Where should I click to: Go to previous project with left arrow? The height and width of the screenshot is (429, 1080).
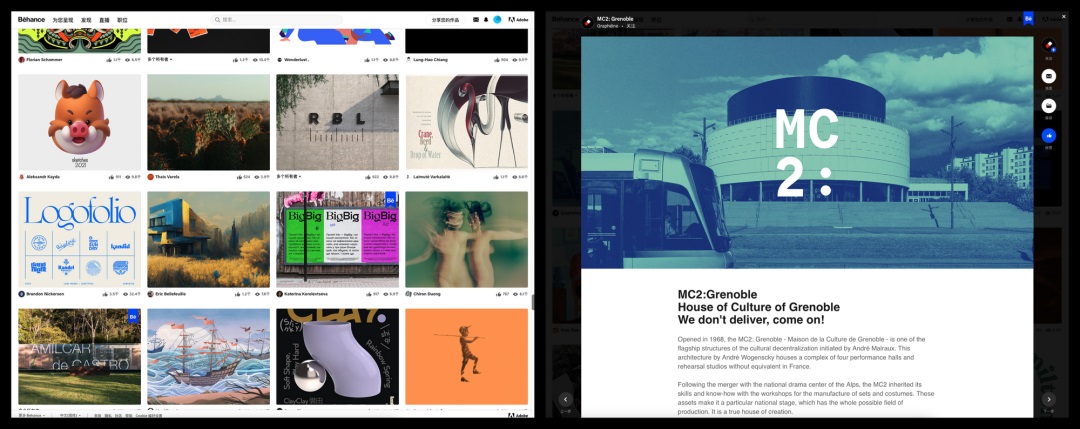coord(565,399)
